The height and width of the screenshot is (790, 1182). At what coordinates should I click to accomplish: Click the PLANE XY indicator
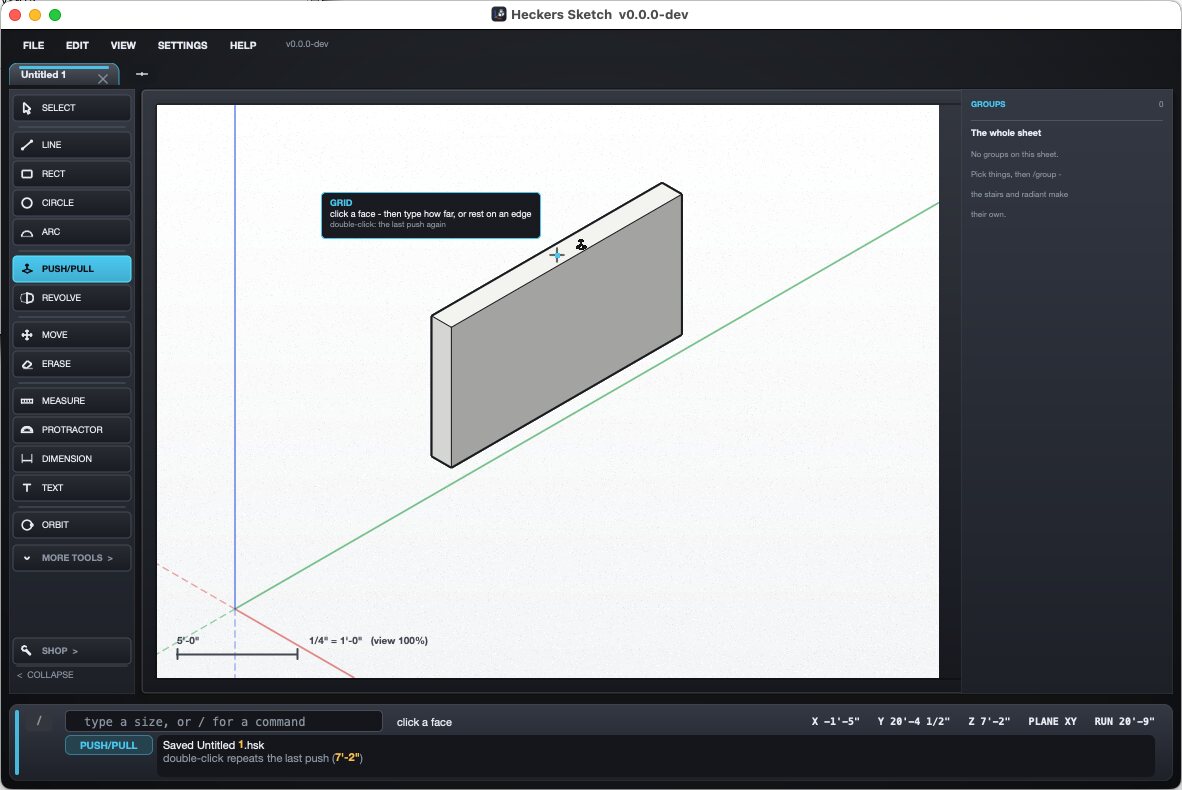(1052, 721)
